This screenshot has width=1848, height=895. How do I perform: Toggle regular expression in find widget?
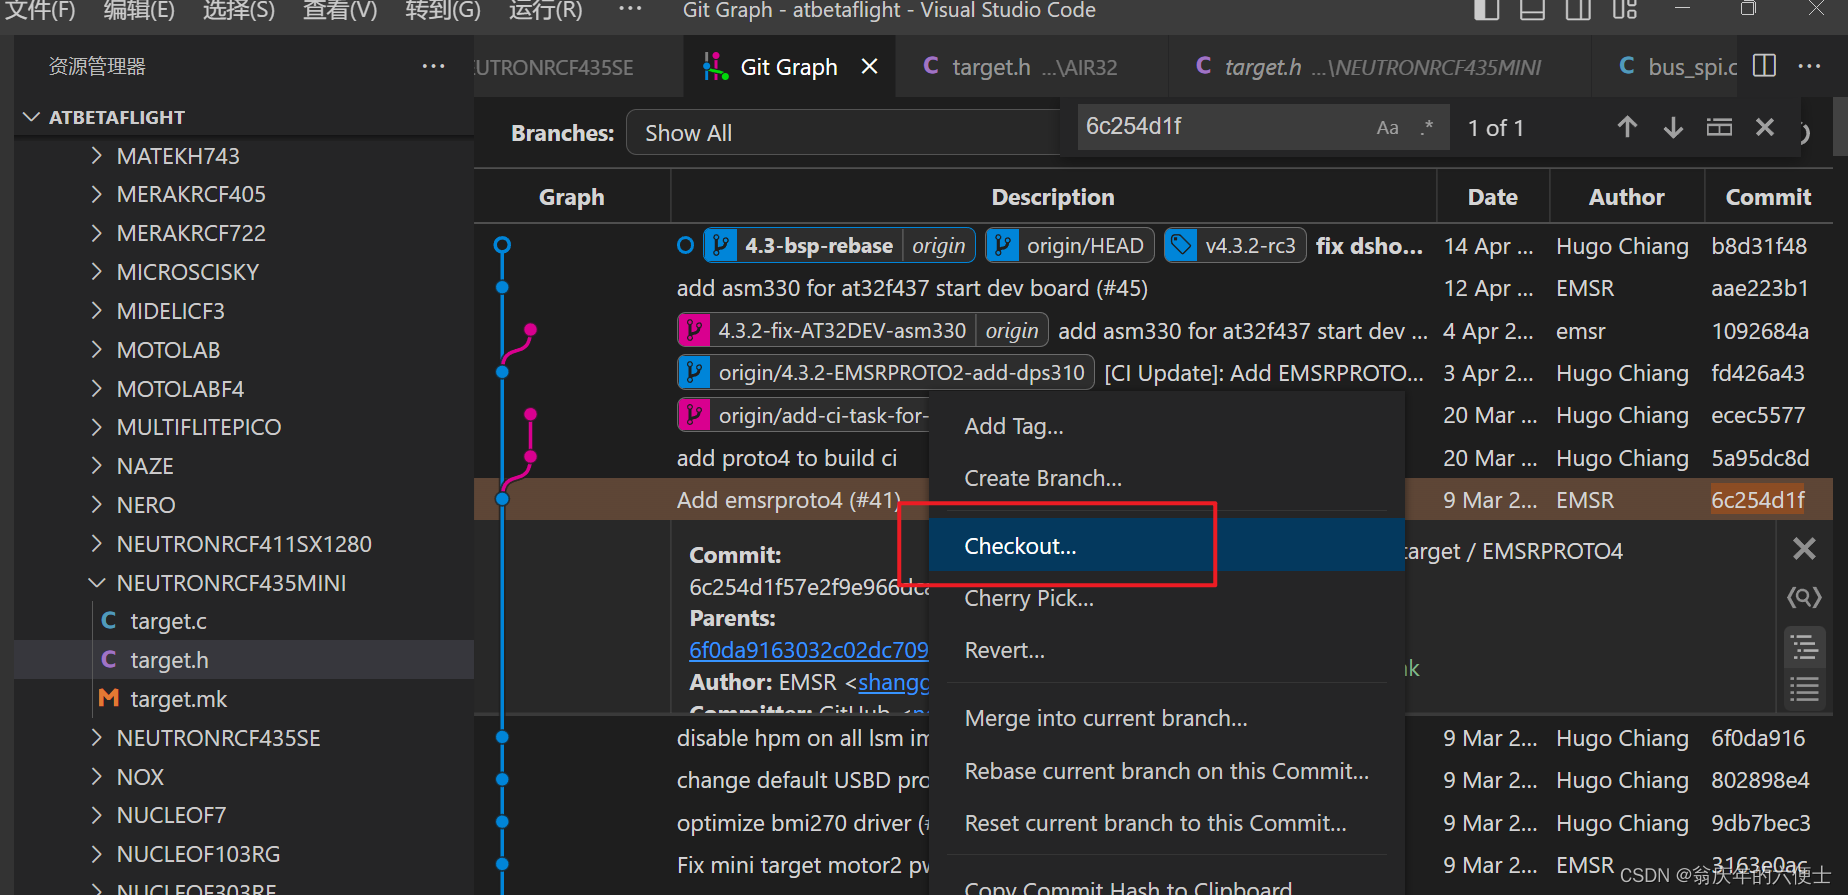tap(1428, 128)
